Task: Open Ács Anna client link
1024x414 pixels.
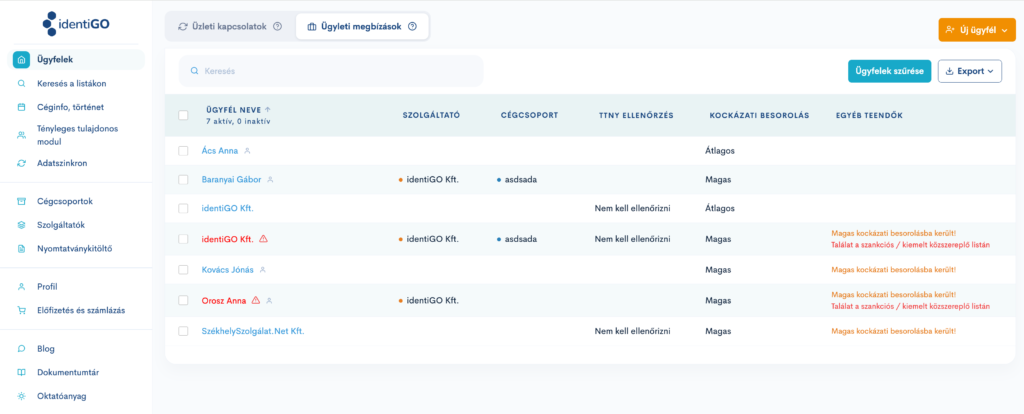Action: point(220,151)
